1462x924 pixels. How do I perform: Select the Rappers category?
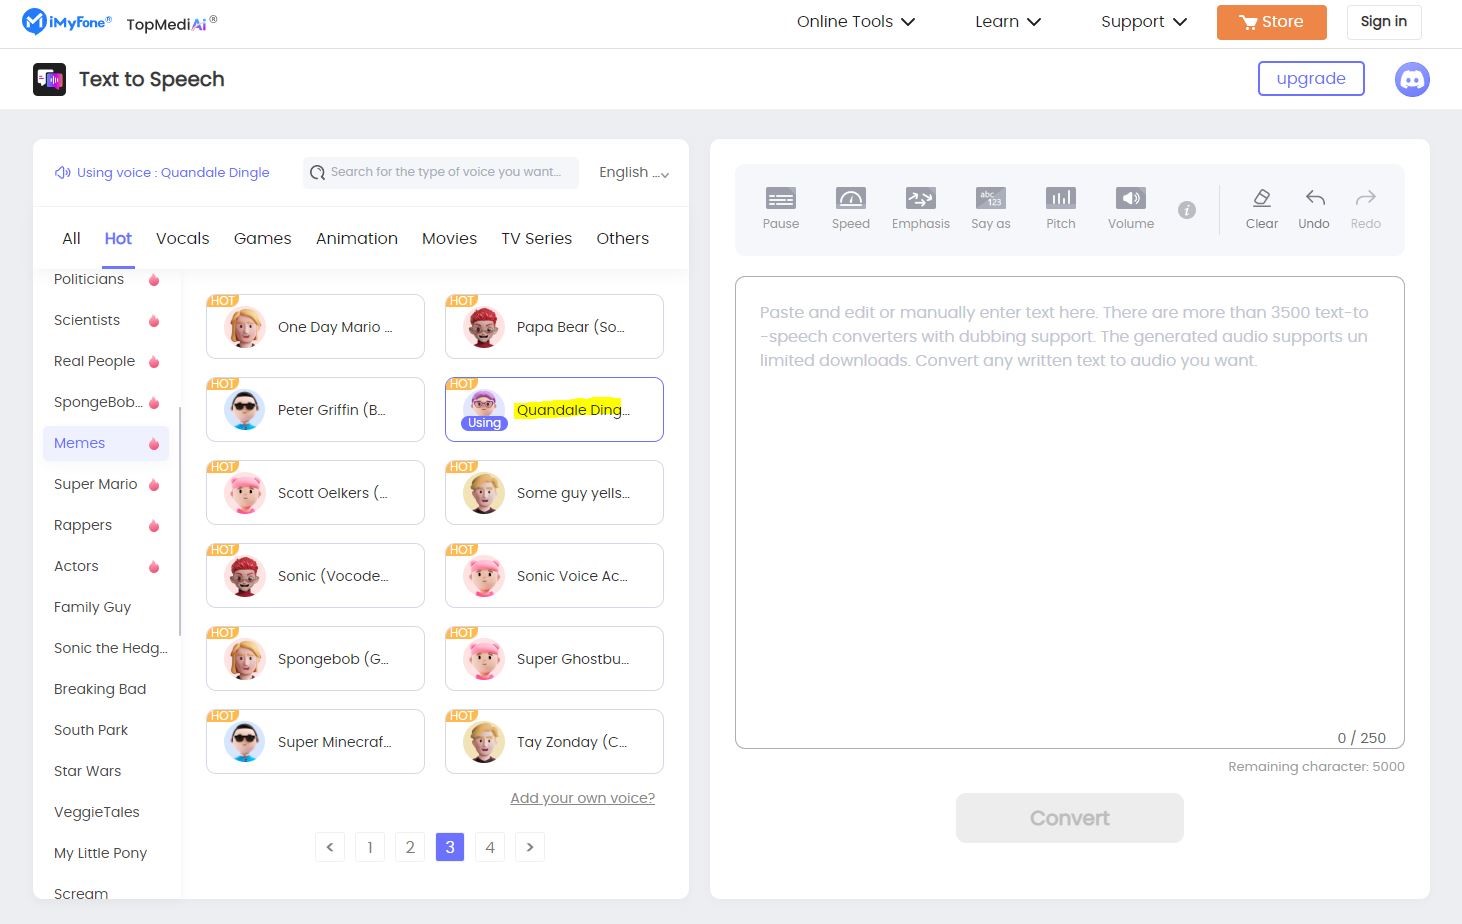click(106, 525)
